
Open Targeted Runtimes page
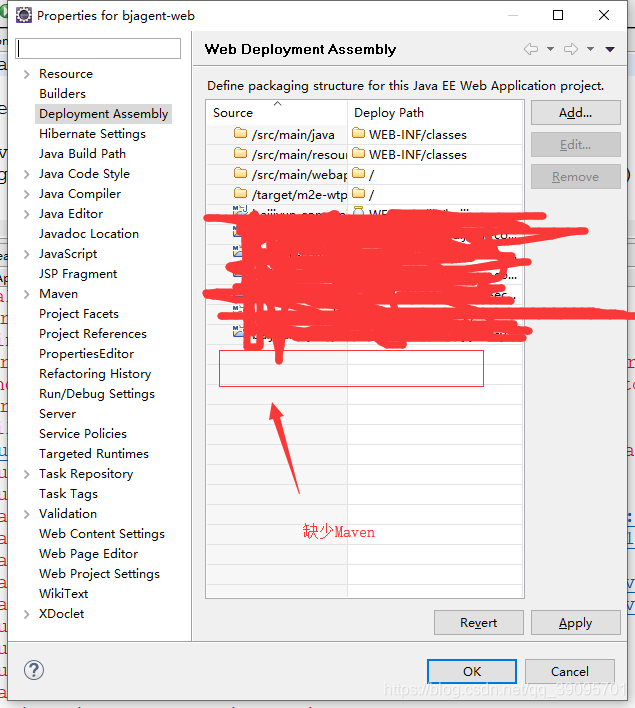(x=93, y=453)
